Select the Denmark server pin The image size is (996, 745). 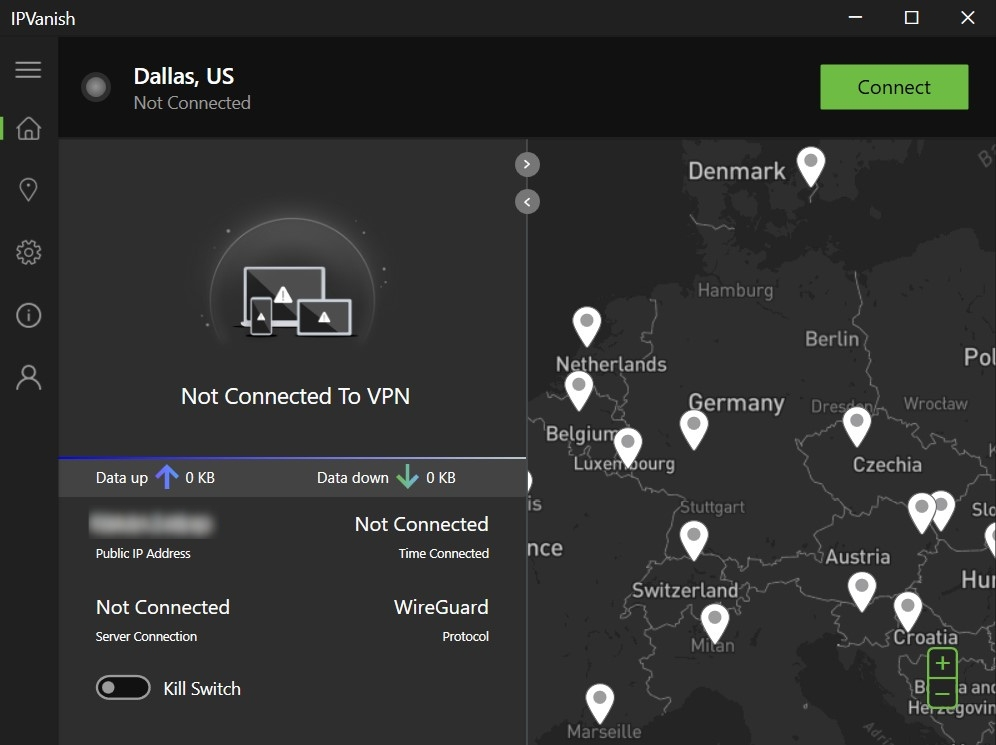point(811,166)
